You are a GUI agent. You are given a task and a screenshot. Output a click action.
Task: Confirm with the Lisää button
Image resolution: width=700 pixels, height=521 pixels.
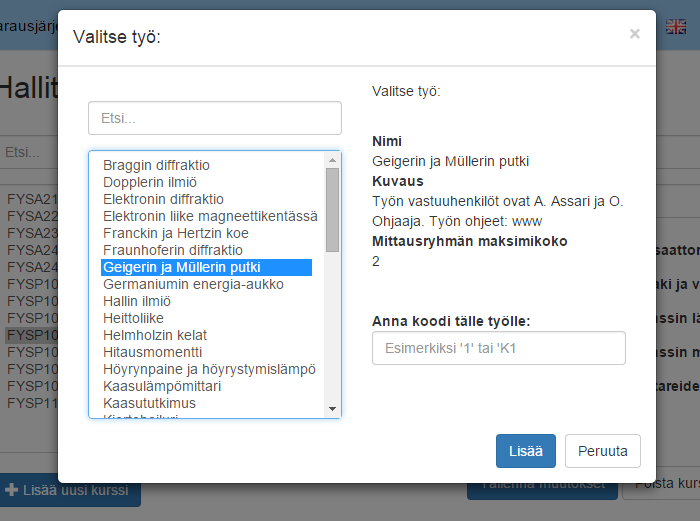[525, 451]
